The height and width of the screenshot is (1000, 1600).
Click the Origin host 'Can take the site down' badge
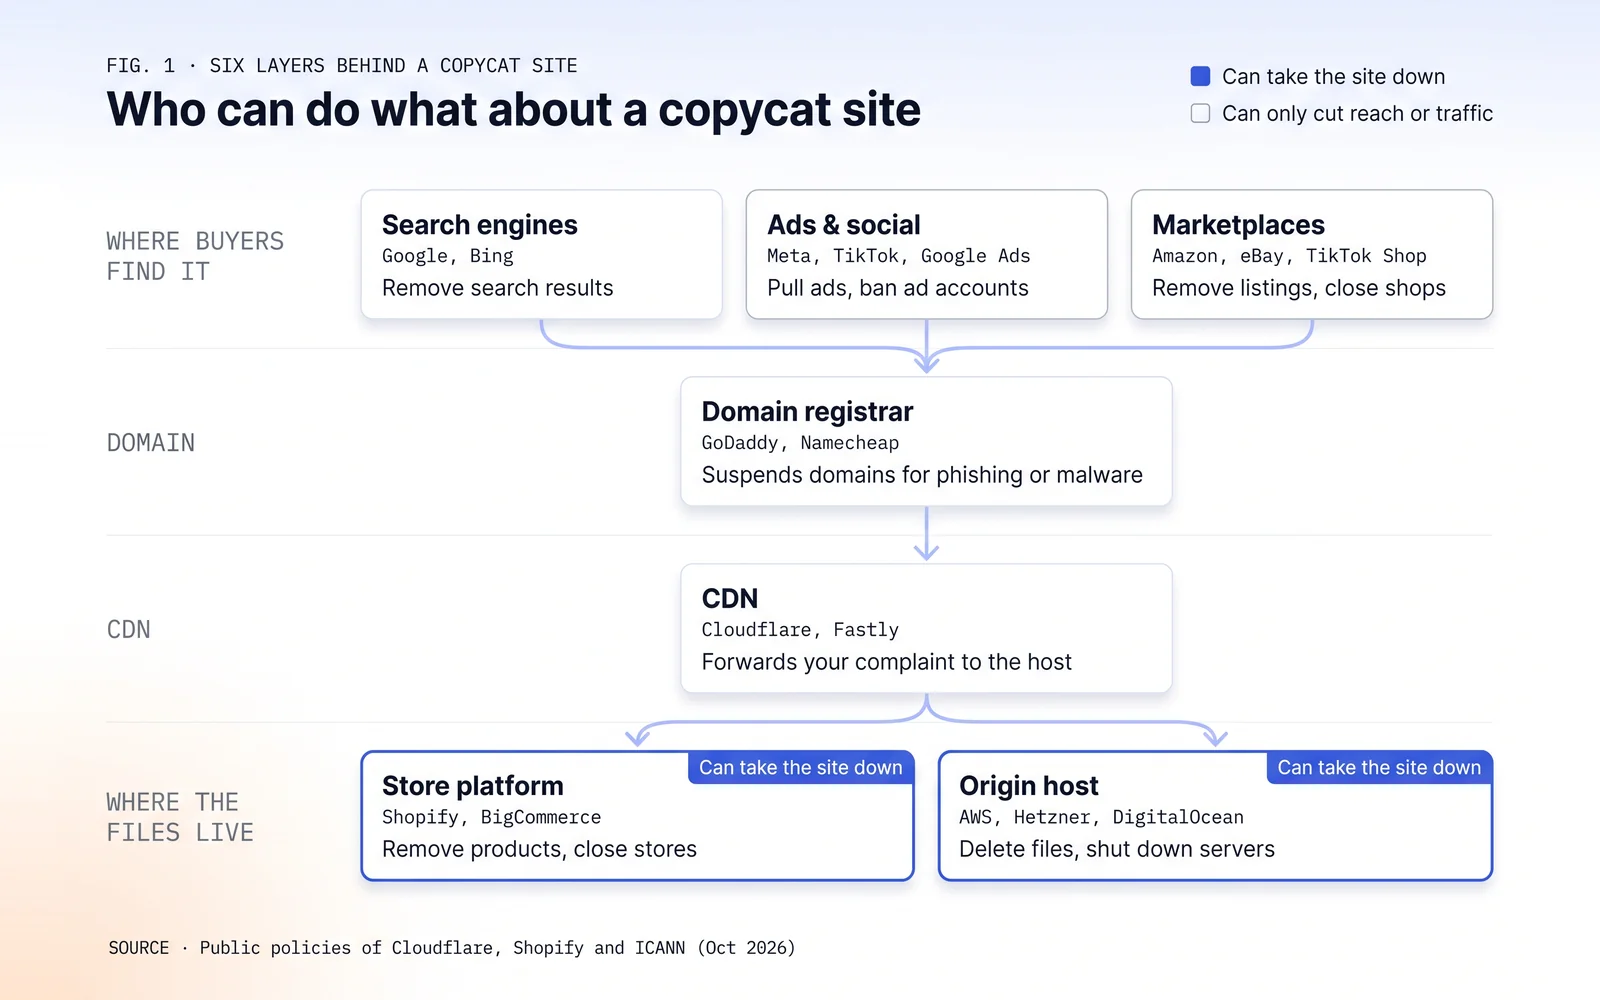click(x=1379, y=767)
